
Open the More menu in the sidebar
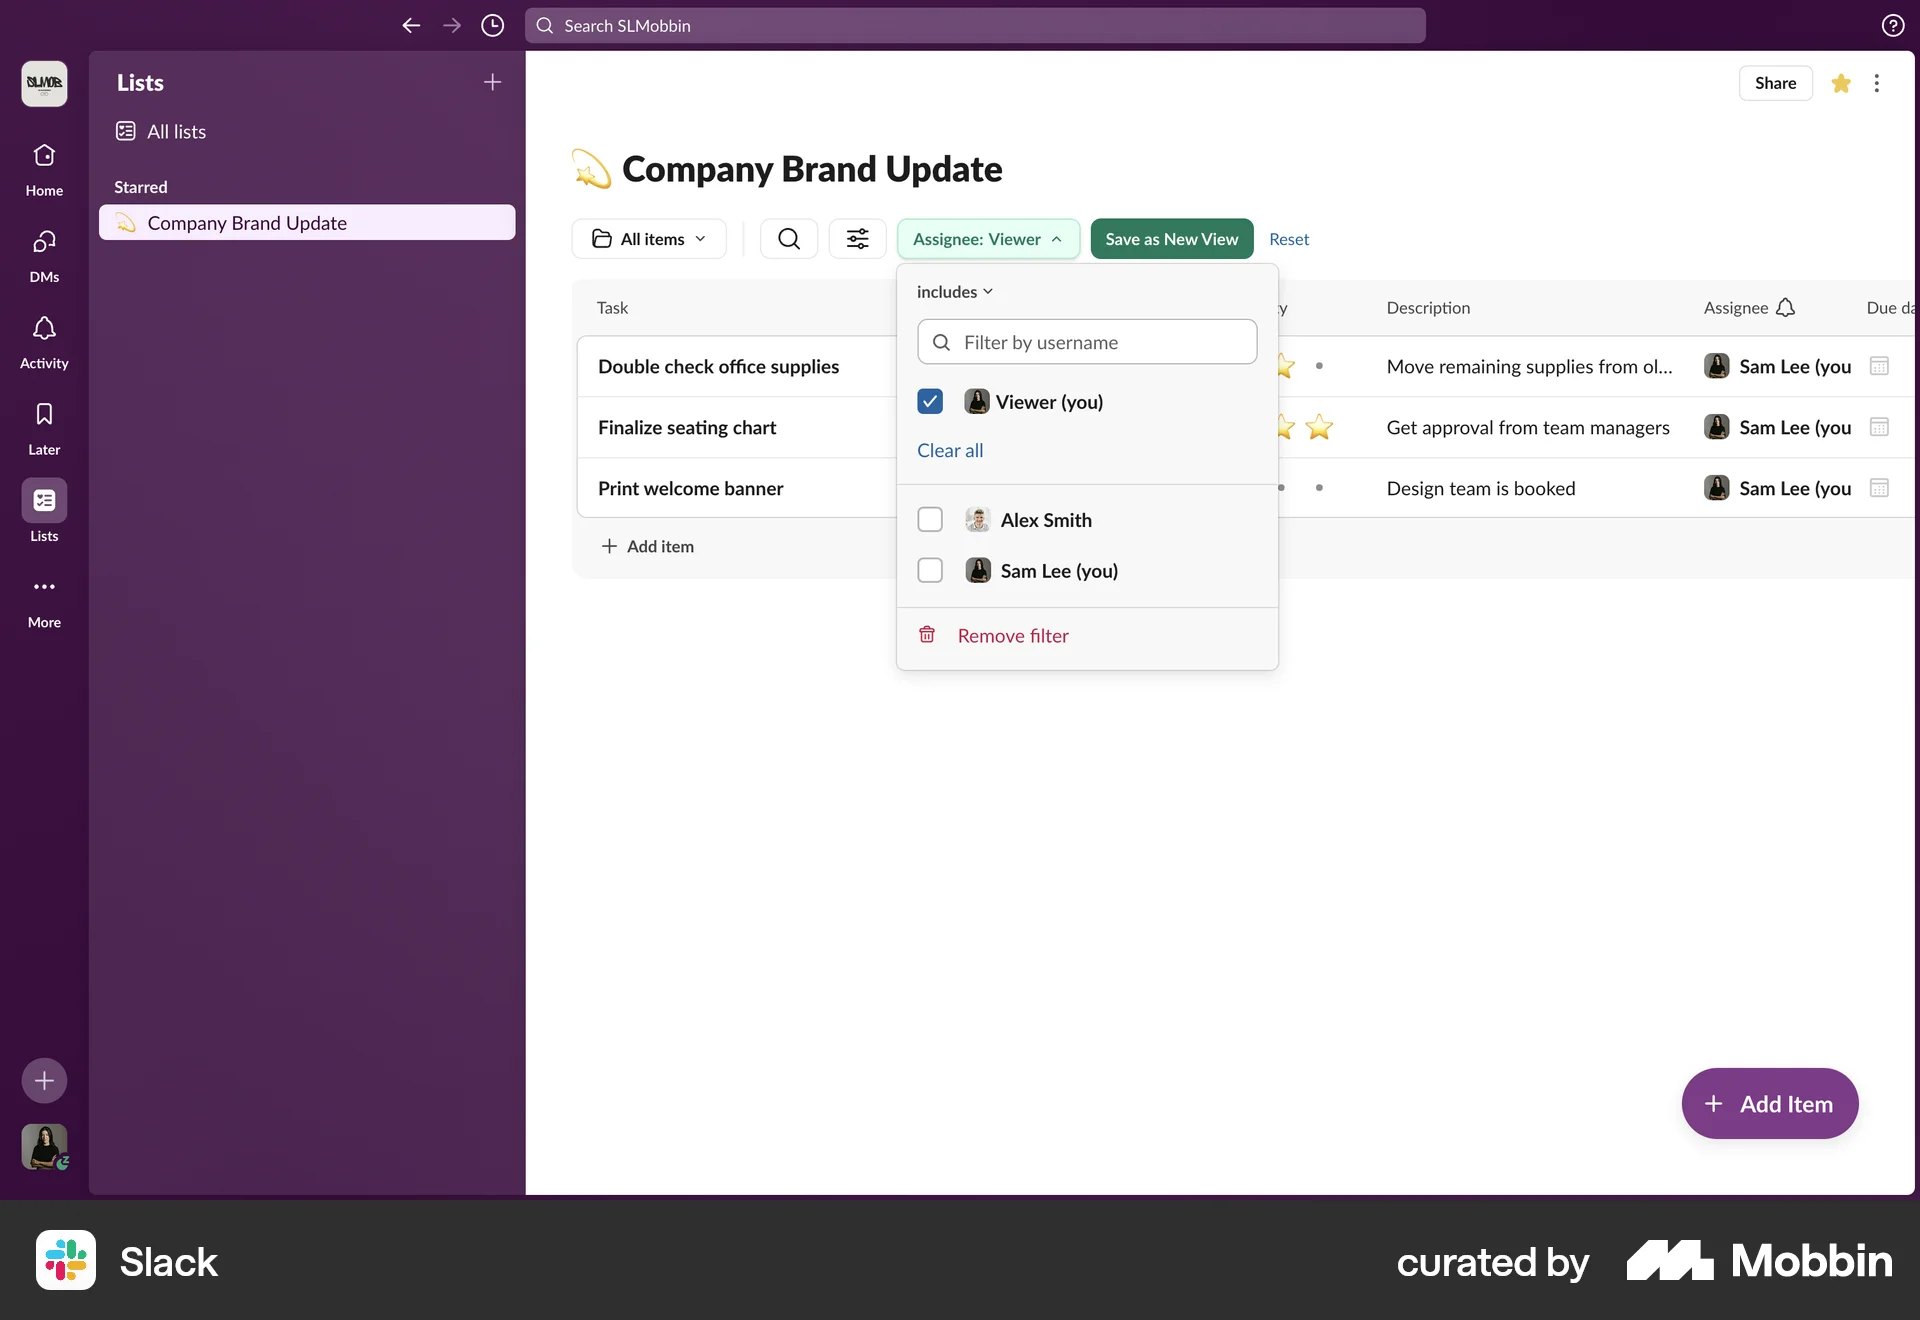click(43, 600)
